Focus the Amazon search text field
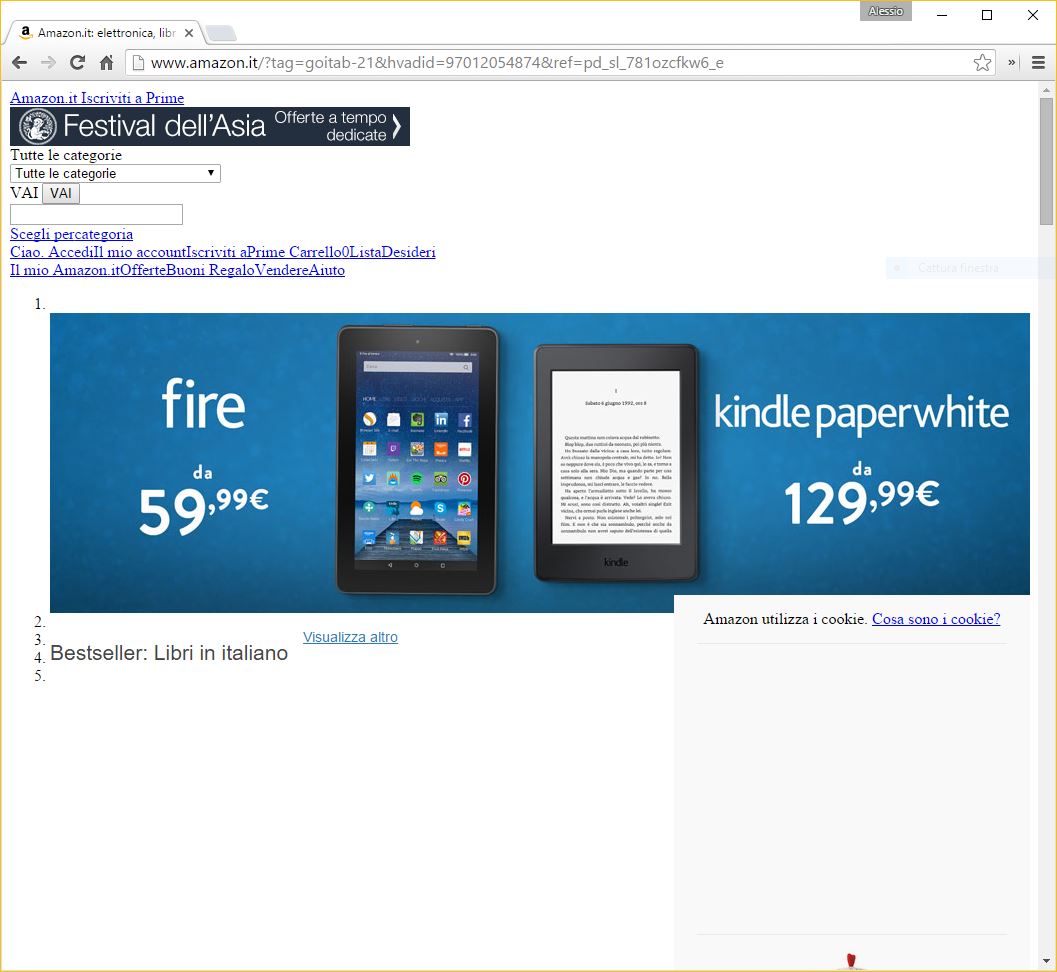This screenshot has height=972, width=1057. tap(96, 215)
